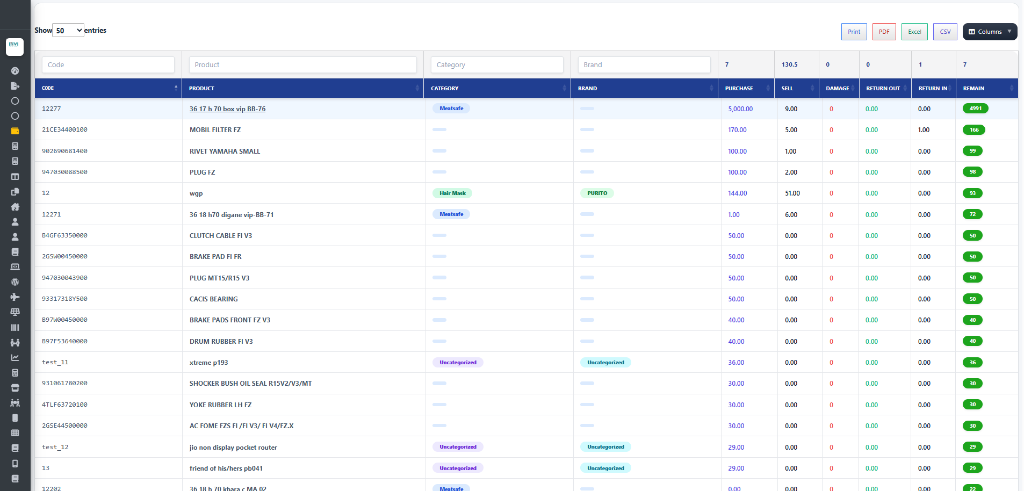Open the WordPress icon in sidebar
Screen dimensions: 1024x491
(x=15, y=281)
